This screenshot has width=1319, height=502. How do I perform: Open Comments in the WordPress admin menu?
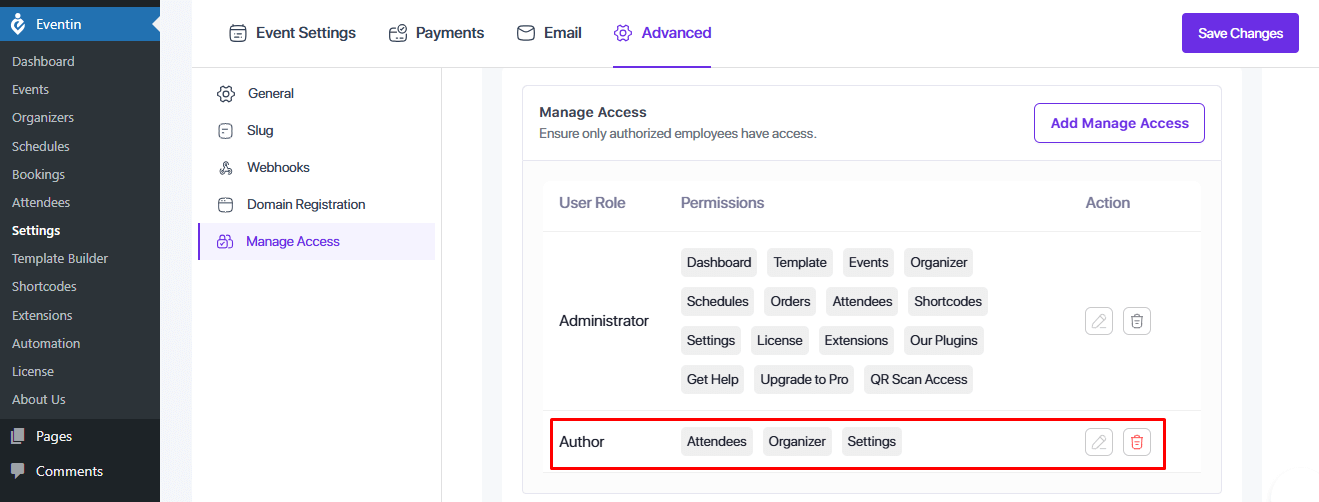click(69, 471)
